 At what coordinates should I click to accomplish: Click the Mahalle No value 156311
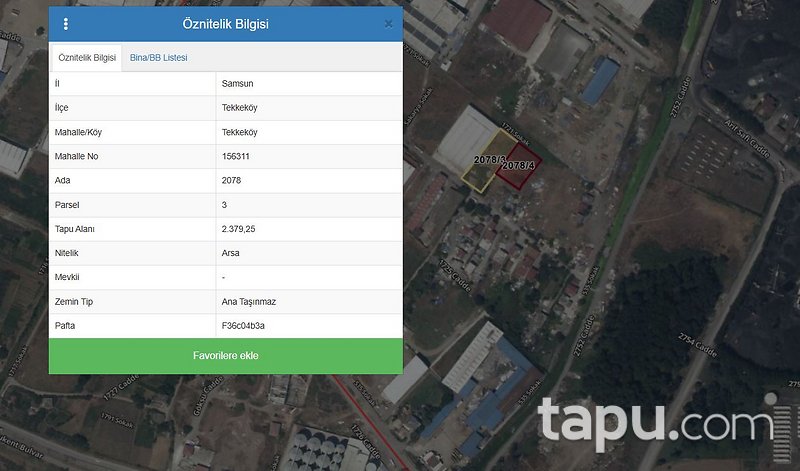(236, 156)
